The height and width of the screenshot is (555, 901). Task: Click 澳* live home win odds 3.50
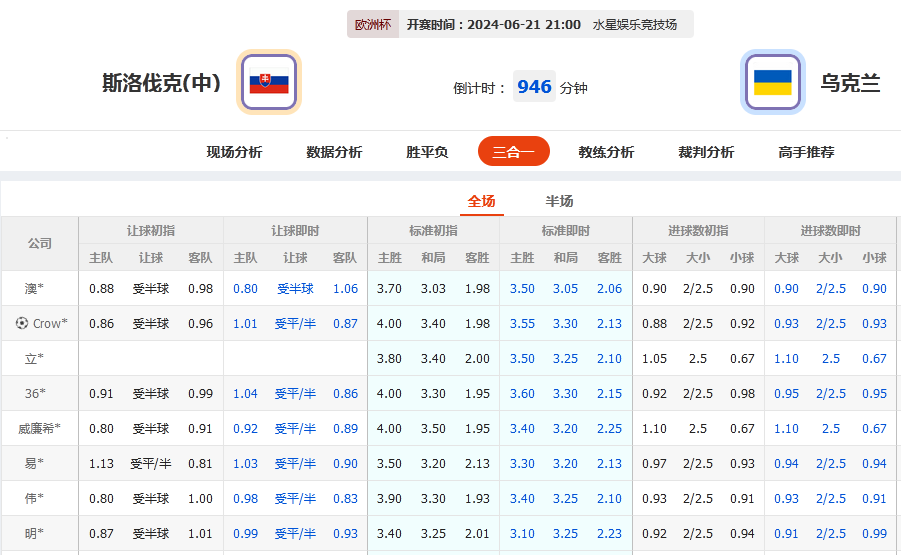pyautogui.click(x=522, y=288)
